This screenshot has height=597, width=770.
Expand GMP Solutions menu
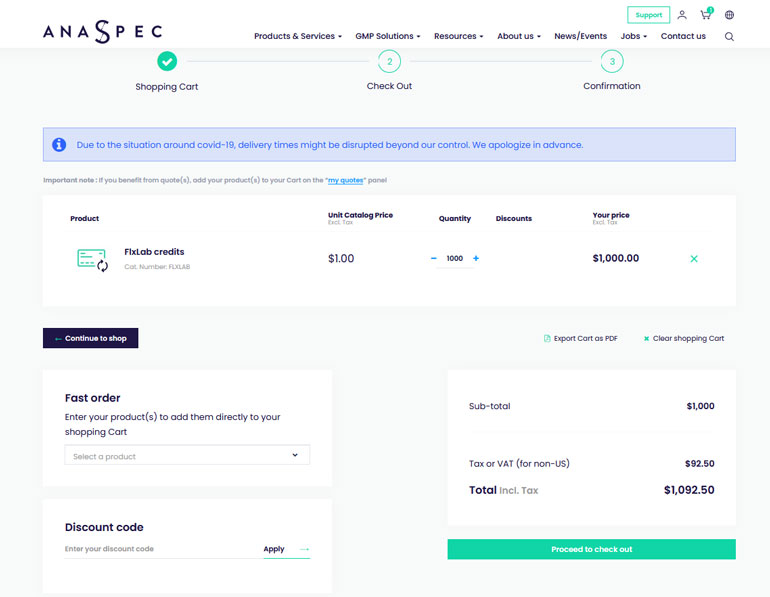click(x=387, y=36)
